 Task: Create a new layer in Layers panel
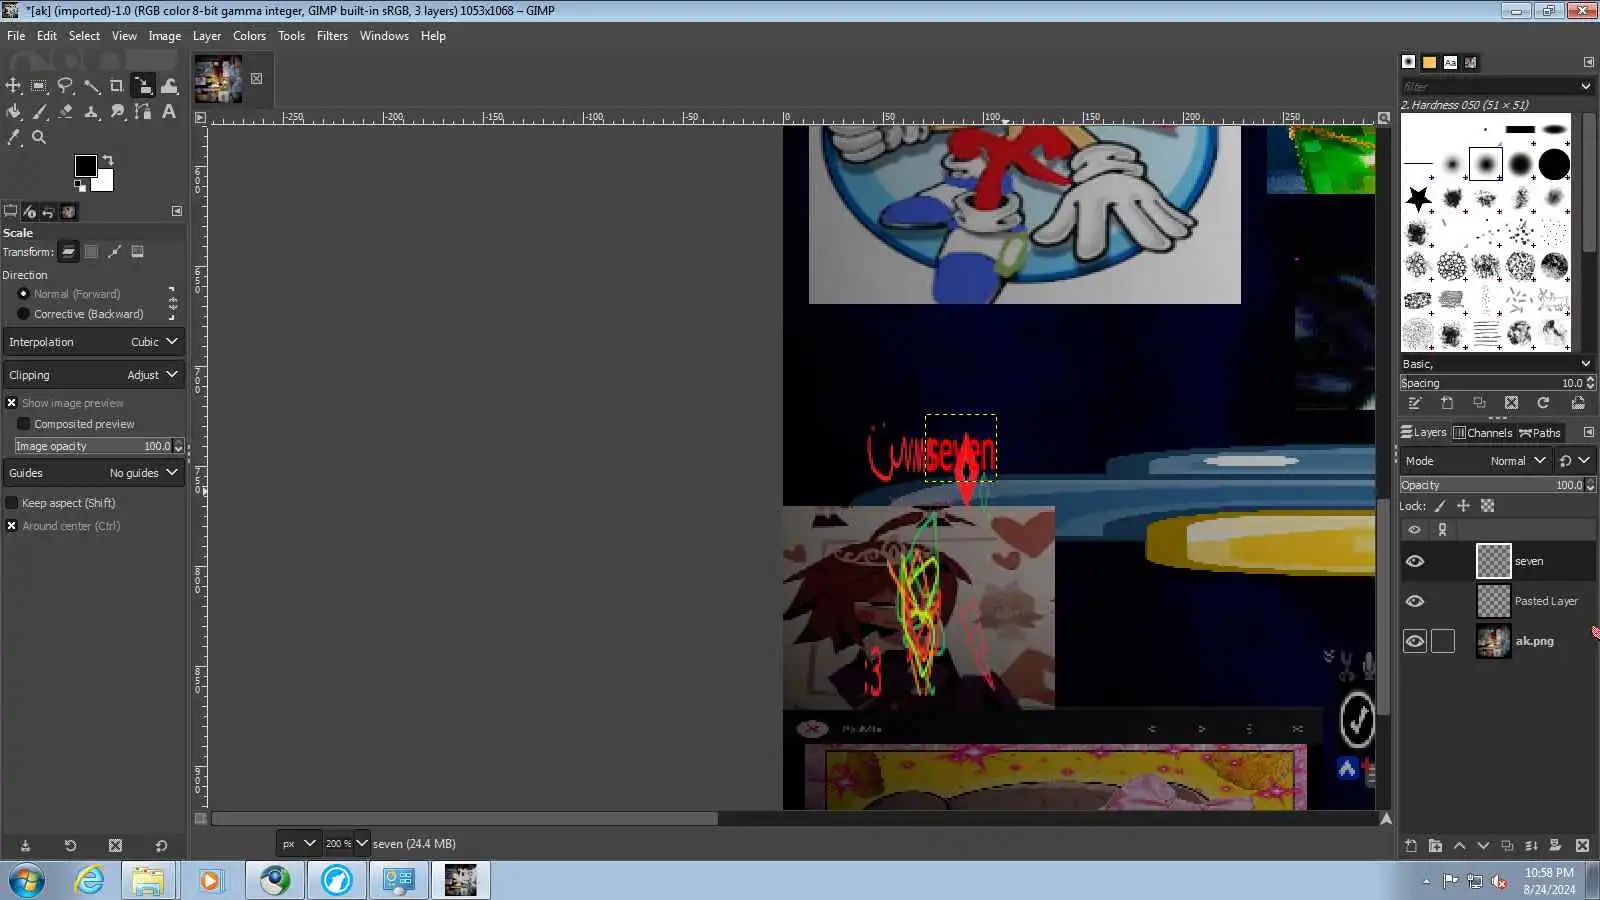point(1411,846)
